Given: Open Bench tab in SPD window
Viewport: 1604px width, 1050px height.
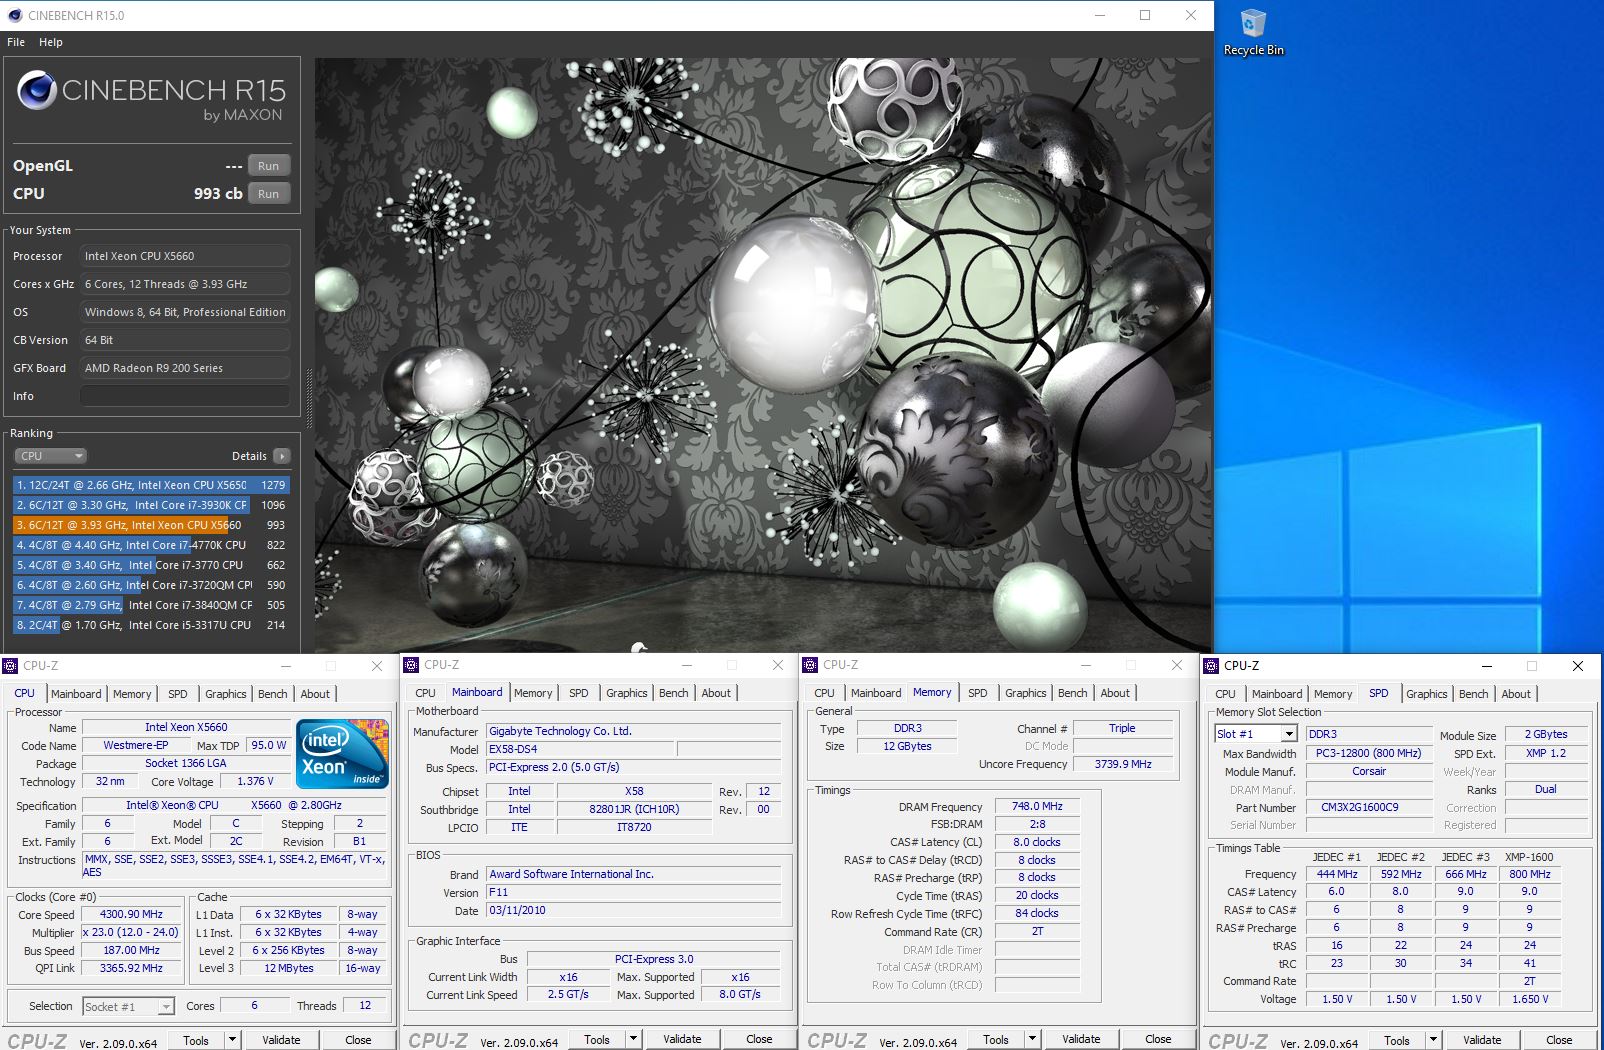Looking at the screenshot, I should click(x=1473, y=694).
